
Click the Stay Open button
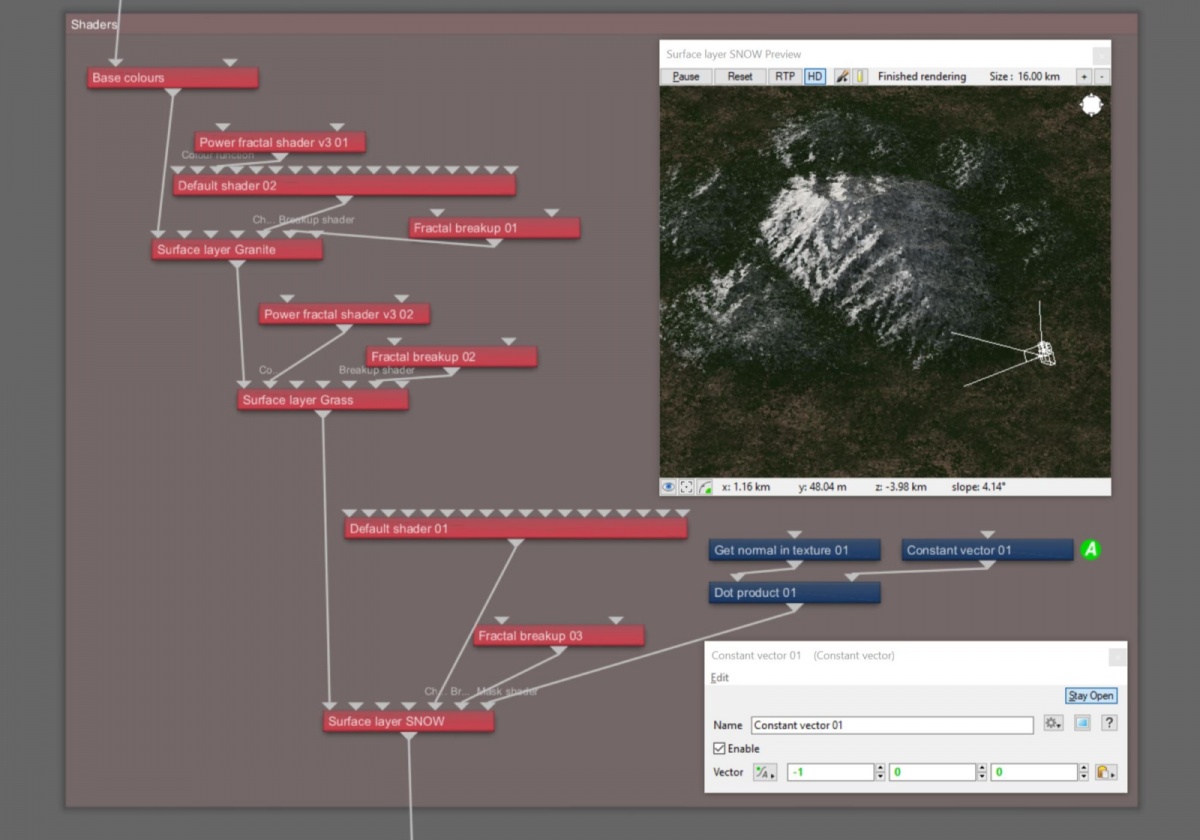1091,696
